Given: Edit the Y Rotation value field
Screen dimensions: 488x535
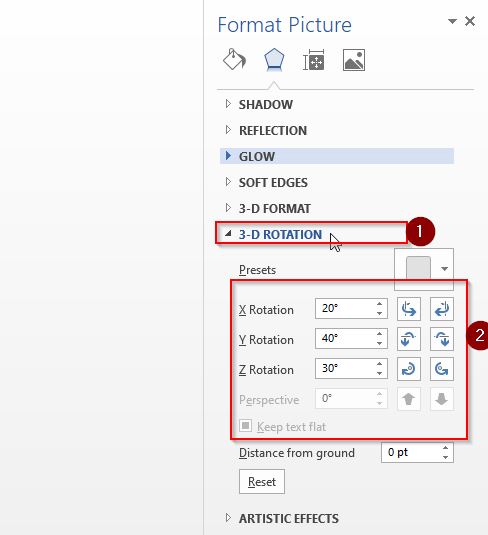Looking at the screenshot, I should 345,338.
